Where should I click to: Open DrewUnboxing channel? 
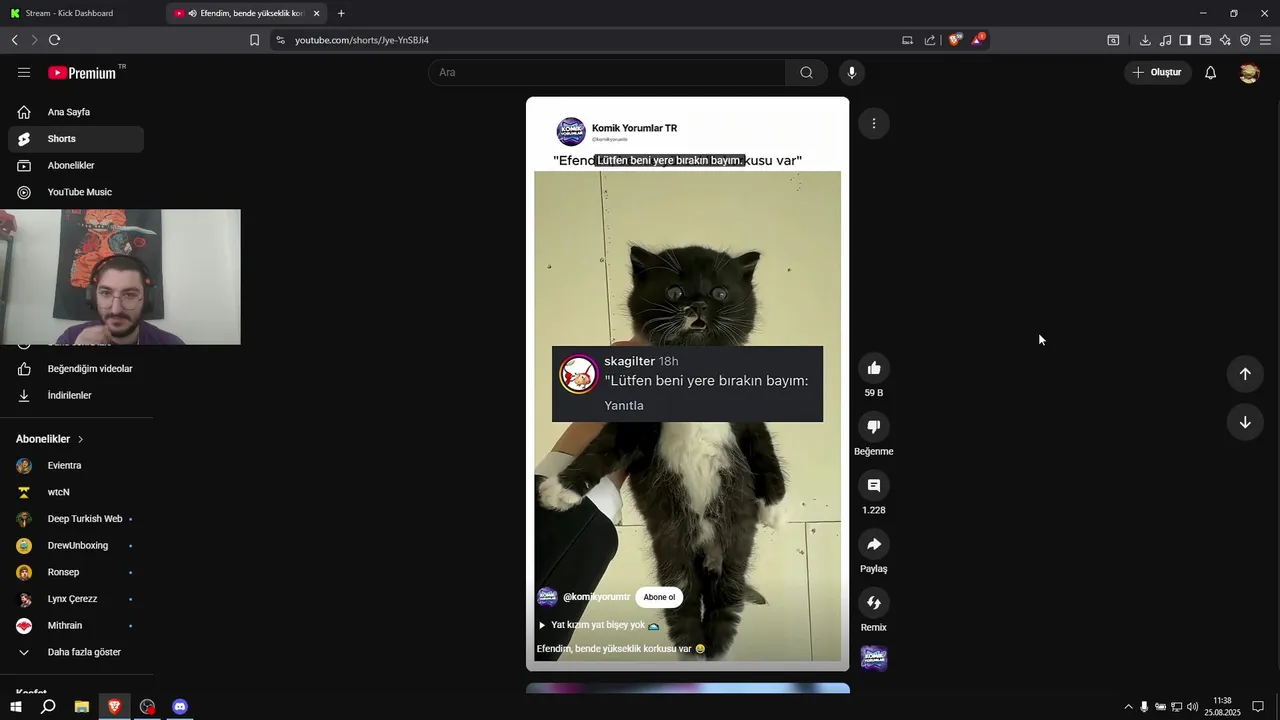pos(76,546)
